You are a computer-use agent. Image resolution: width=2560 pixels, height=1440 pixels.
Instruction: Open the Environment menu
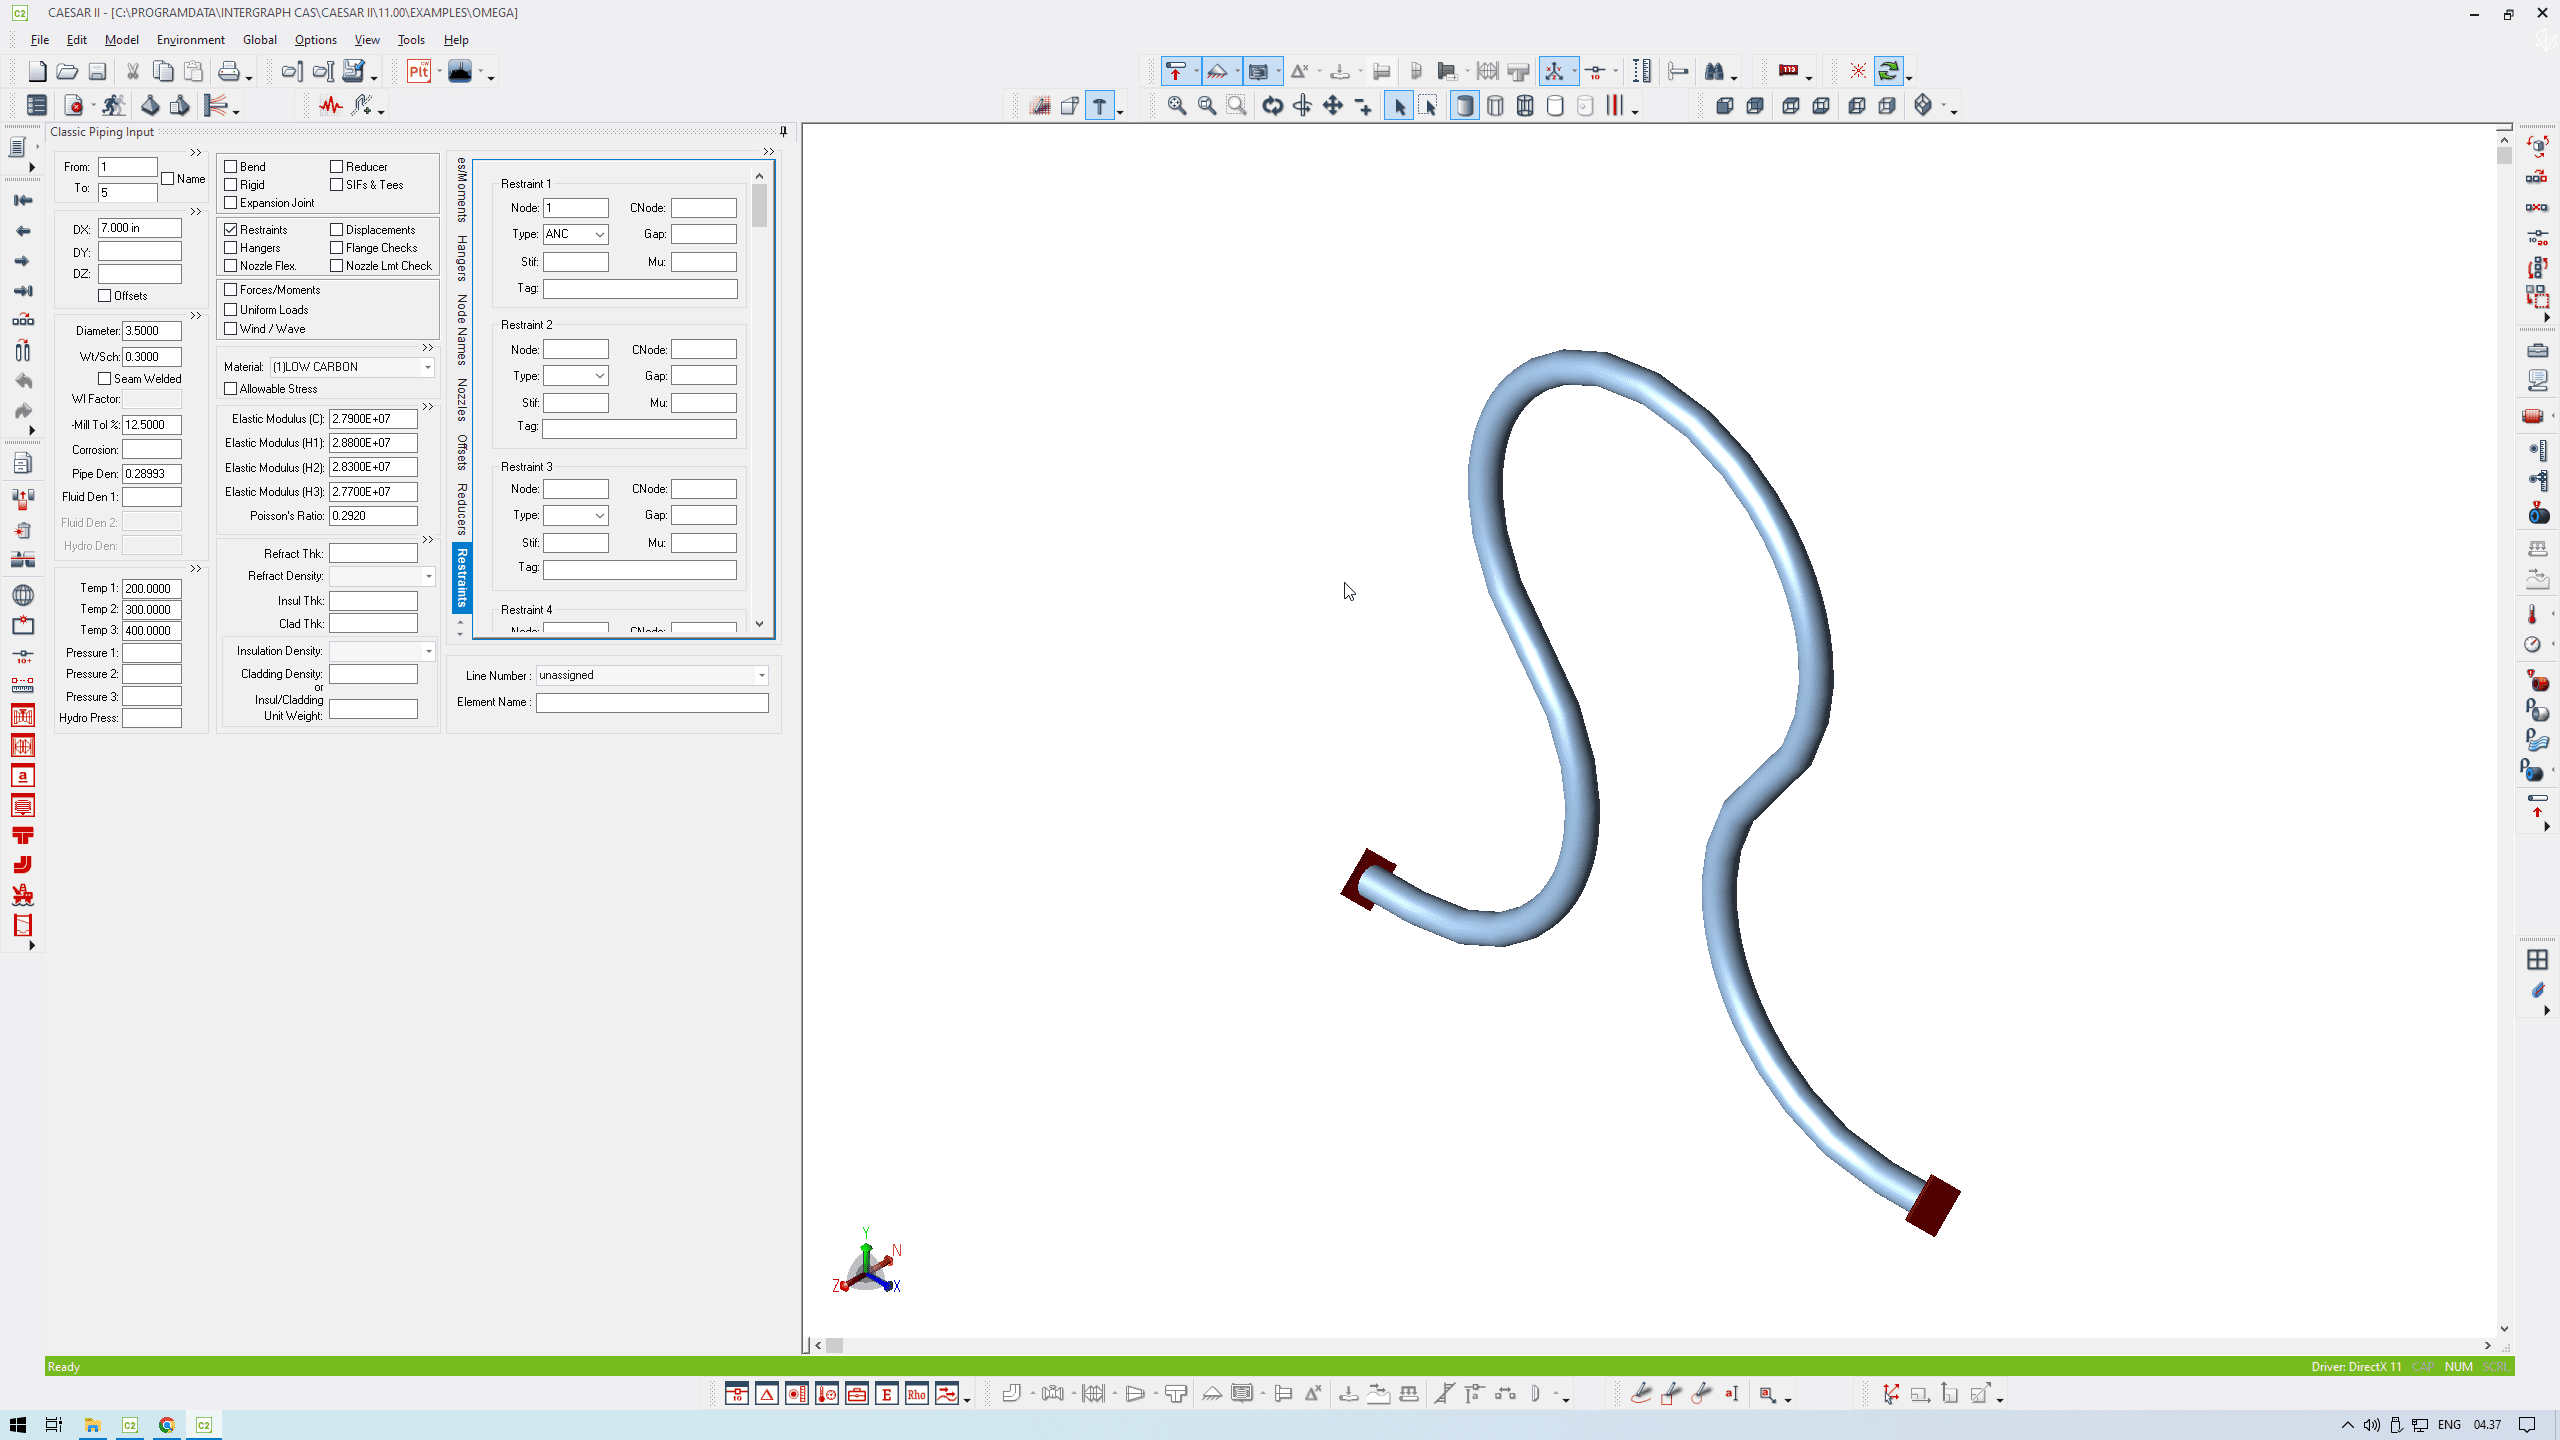click(190, 40)
